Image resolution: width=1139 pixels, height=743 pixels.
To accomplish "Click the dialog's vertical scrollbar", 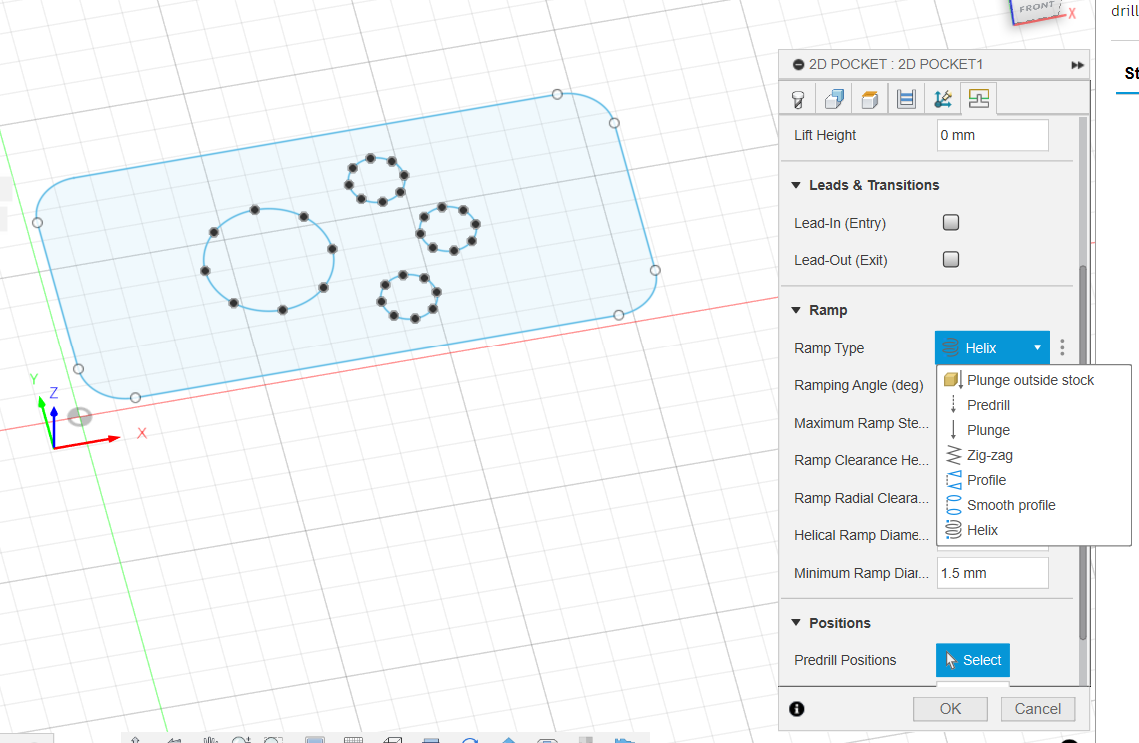I will [1083, 450].
